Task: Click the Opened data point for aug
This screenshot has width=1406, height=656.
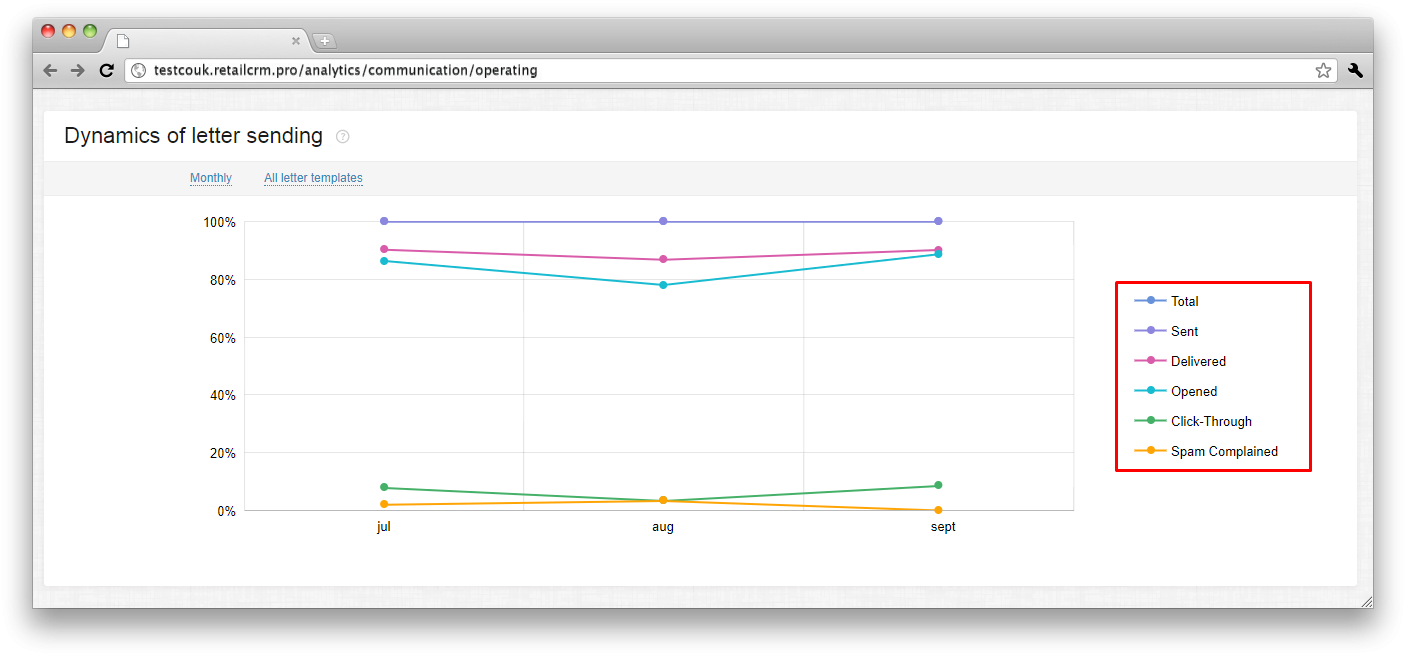Action: pyautogui.click(x=663, y=285)
